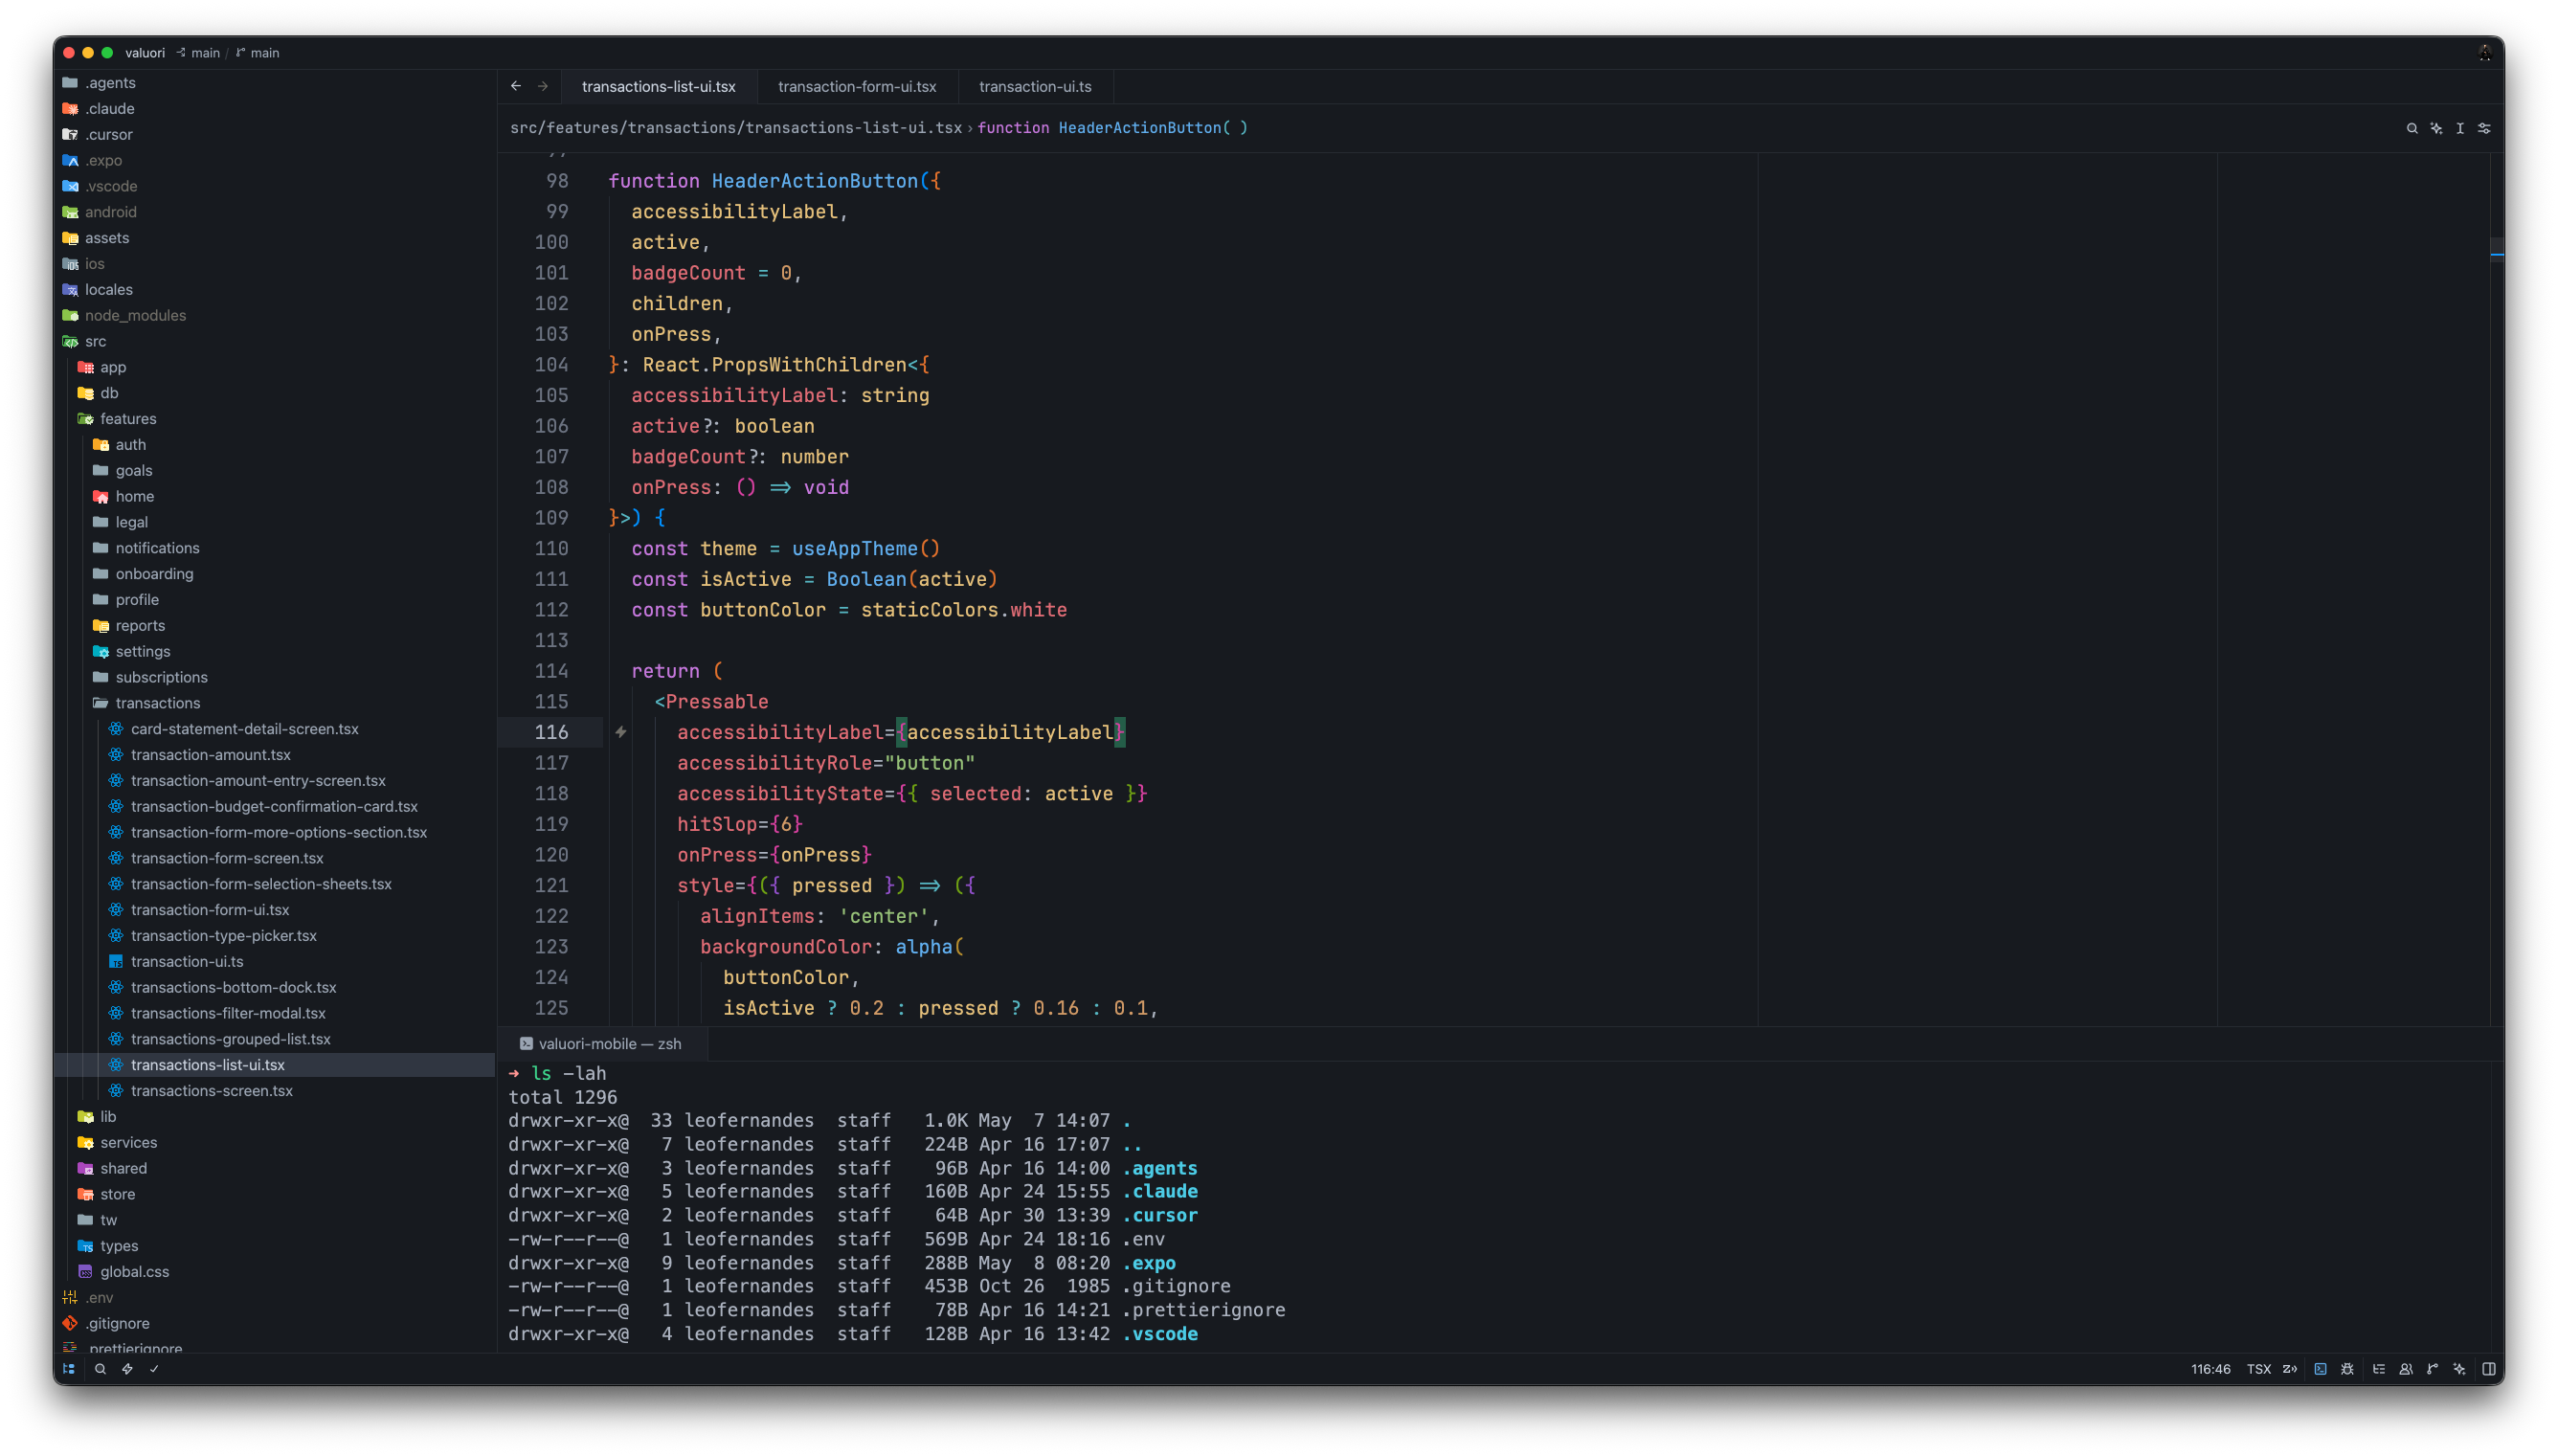
Task: Open project search from bottom-left status bar
Action: [100, 1369]
